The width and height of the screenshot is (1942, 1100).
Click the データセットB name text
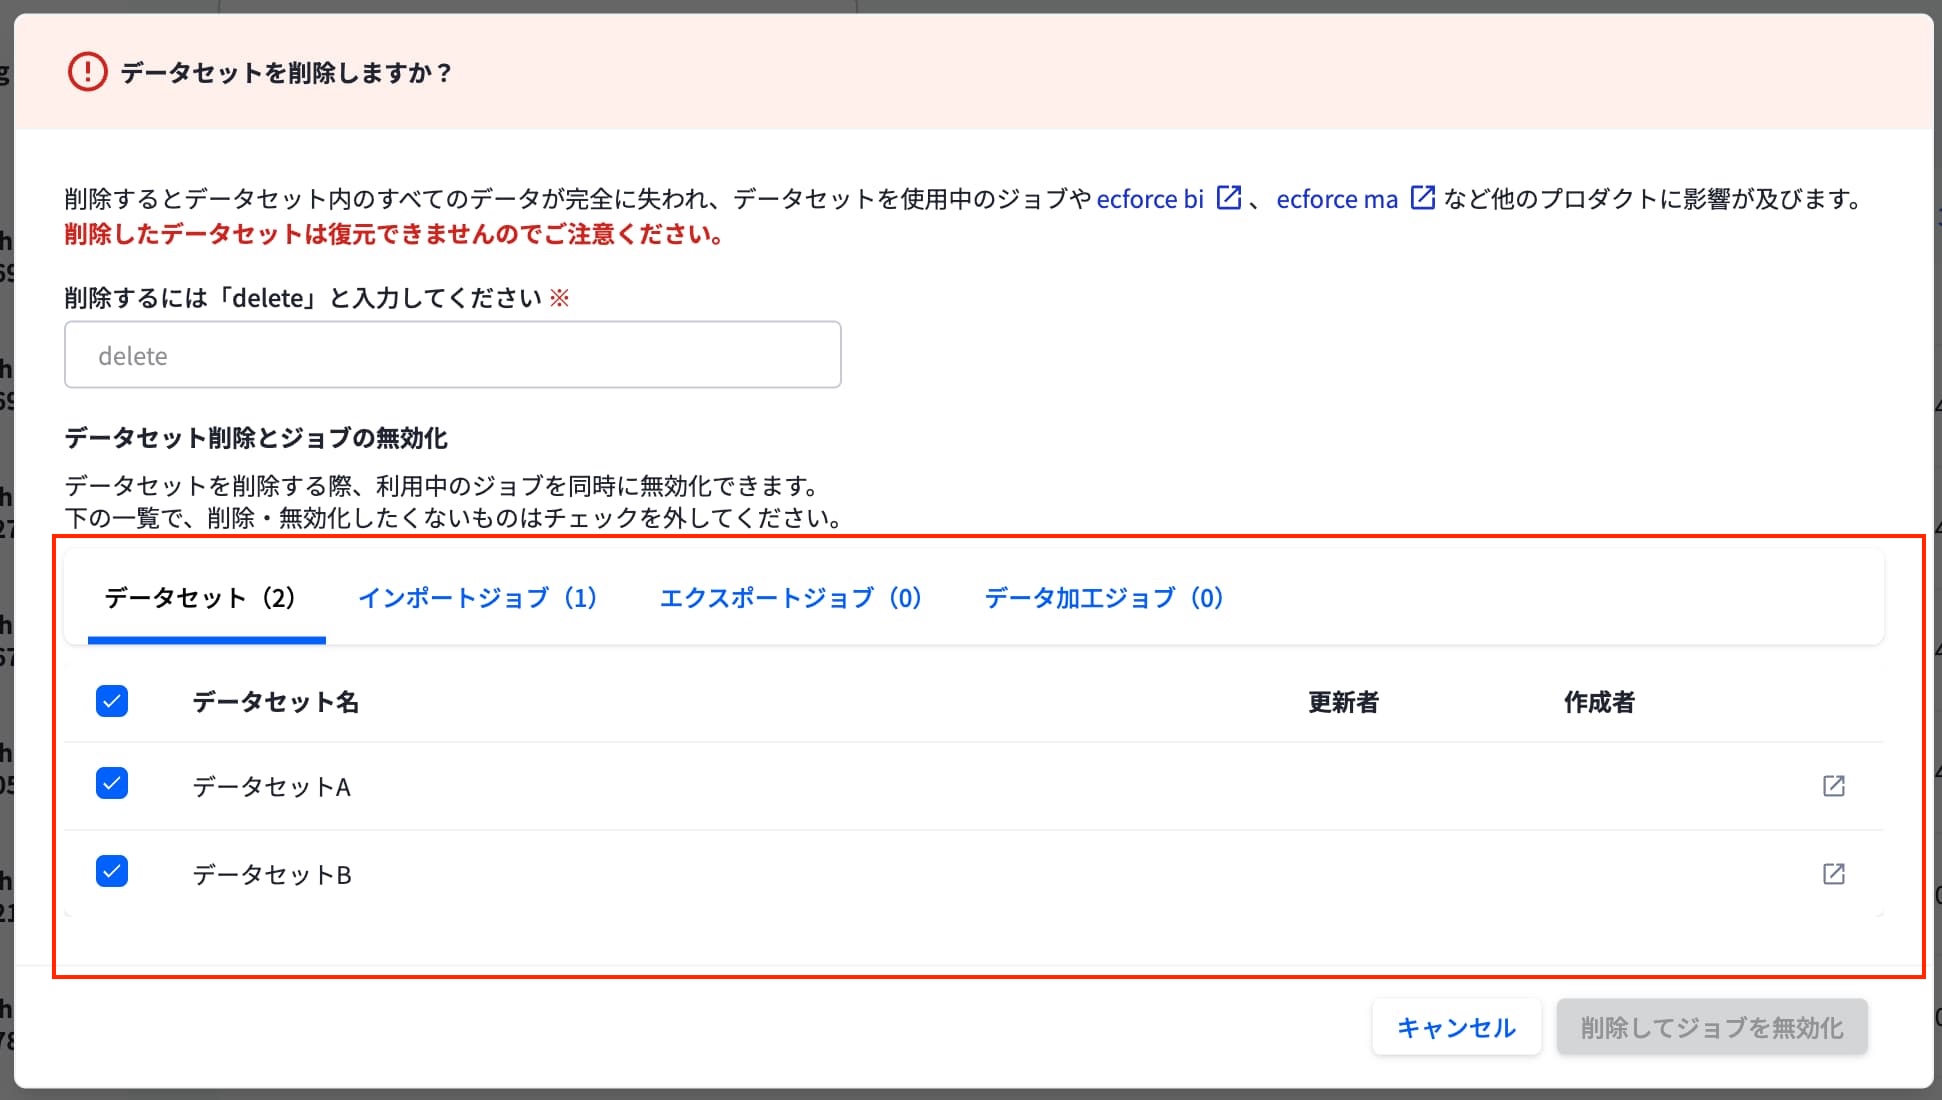click(x=272, y=875)
